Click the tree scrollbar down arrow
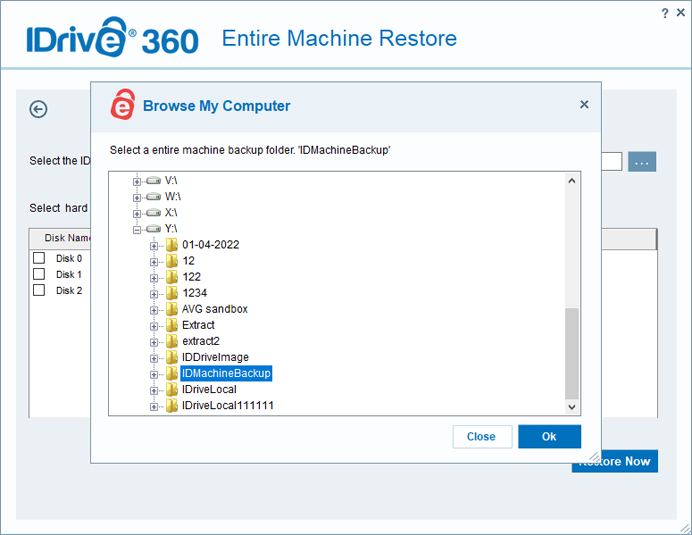The height and width of the screenshot is (535, 692). point(572,407)
